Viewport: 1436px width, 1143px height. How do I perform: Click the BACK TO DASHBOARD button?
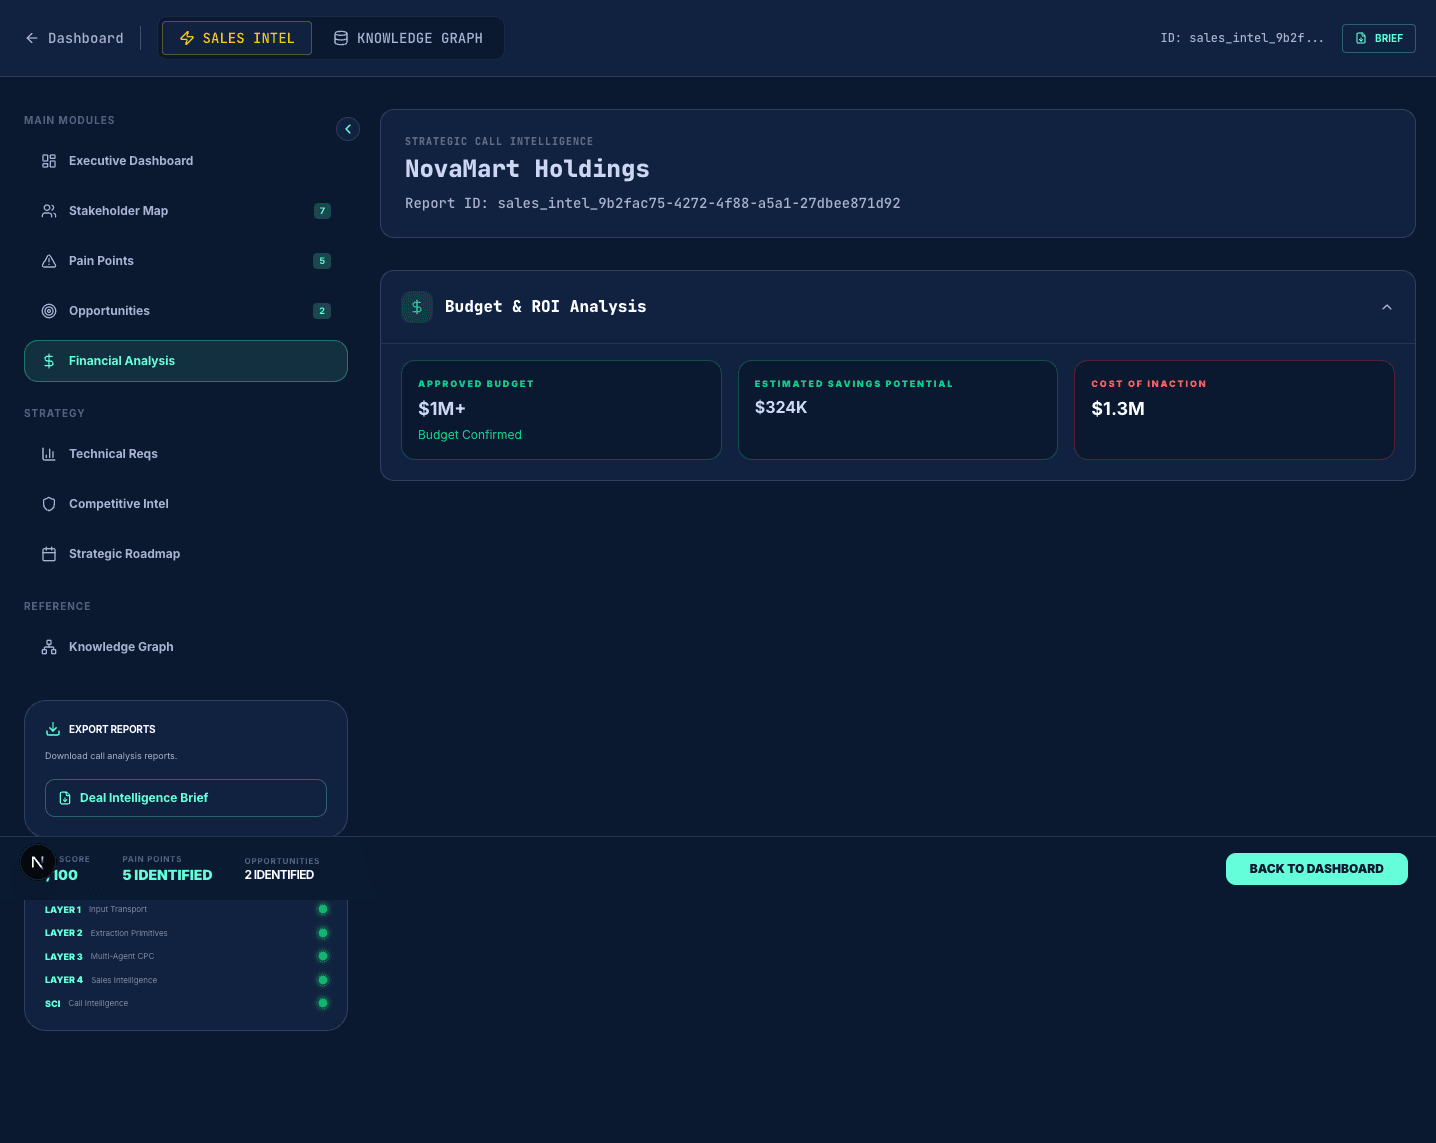tap(1316, 869)
